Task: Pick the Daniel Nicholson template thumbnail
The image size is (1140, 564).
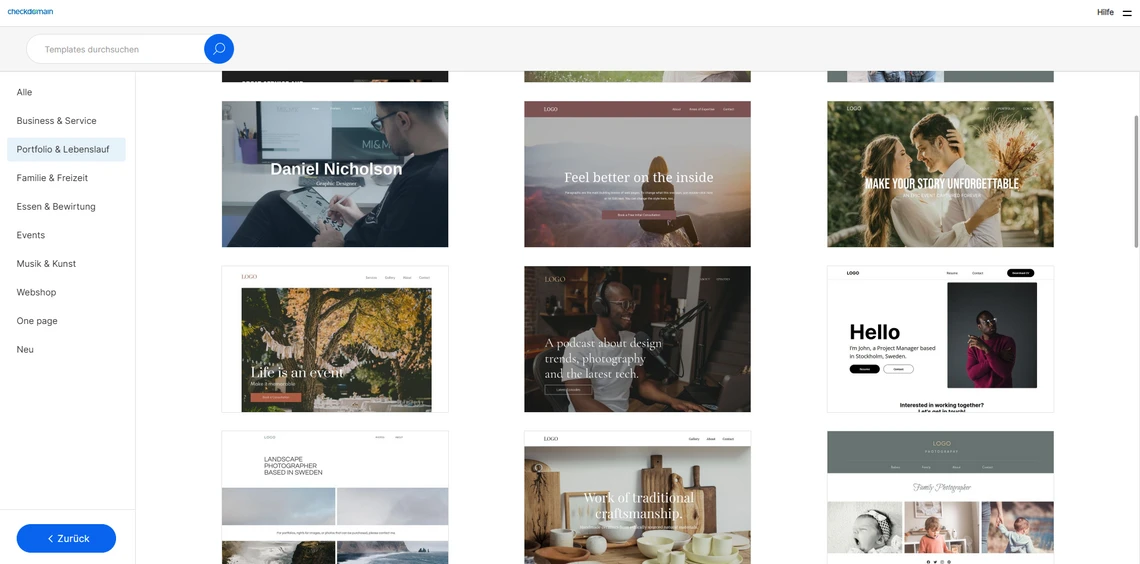Action: point(335,174)
